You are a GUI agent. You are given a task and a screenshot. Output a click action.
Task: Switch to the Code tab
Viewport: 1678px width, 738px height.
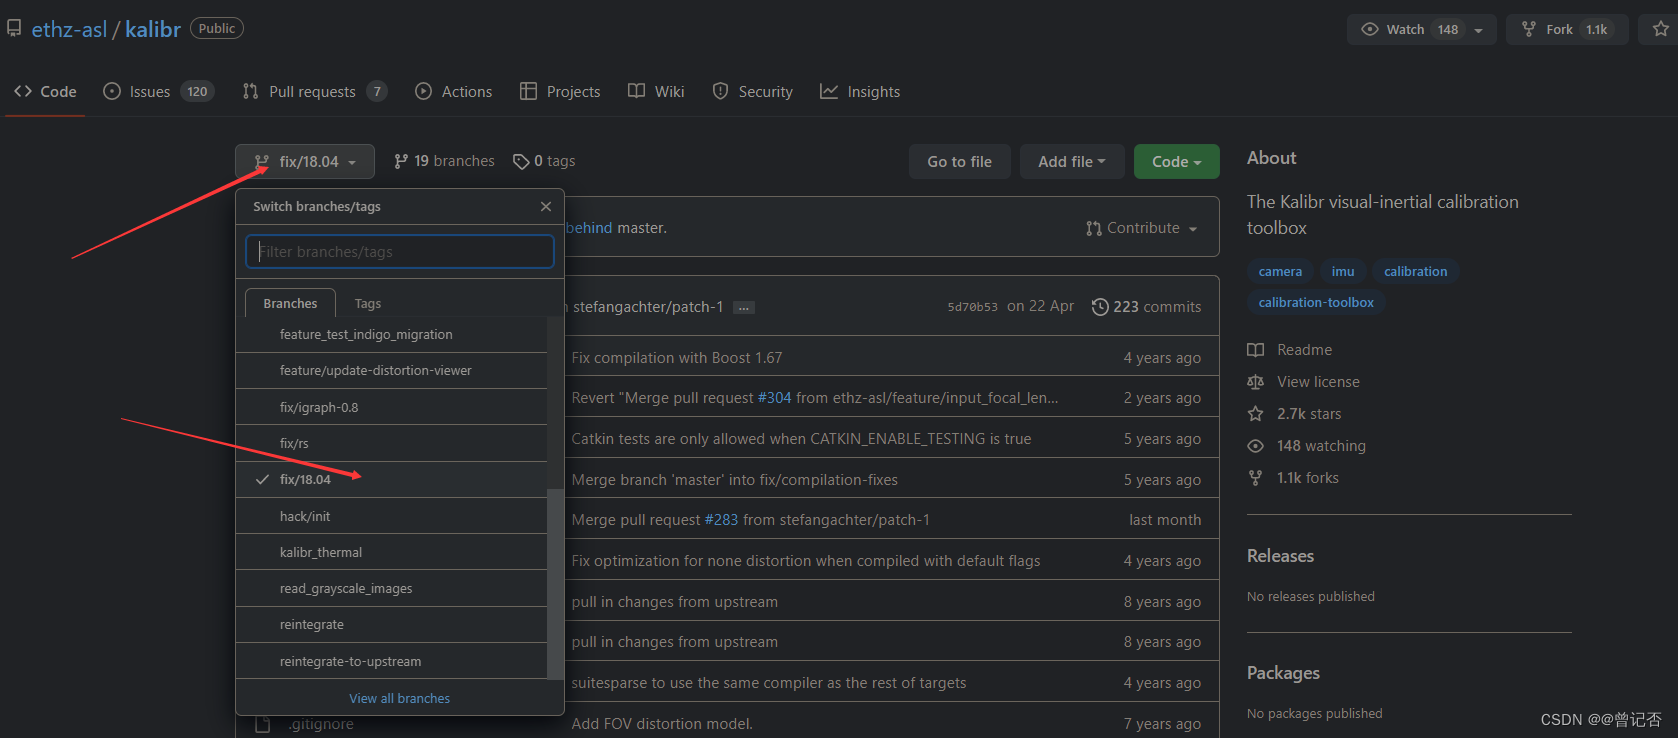[x=45, y=91]
